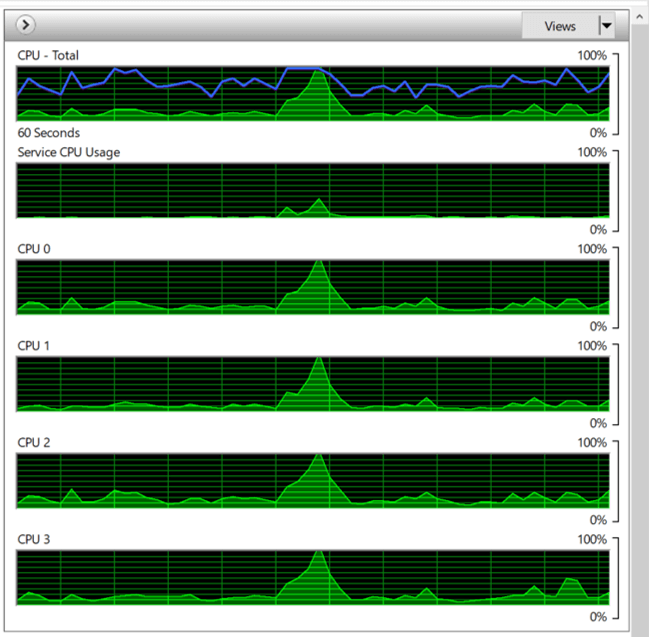Click the 100% label beside CPU - Total

[x=592, y=55]
